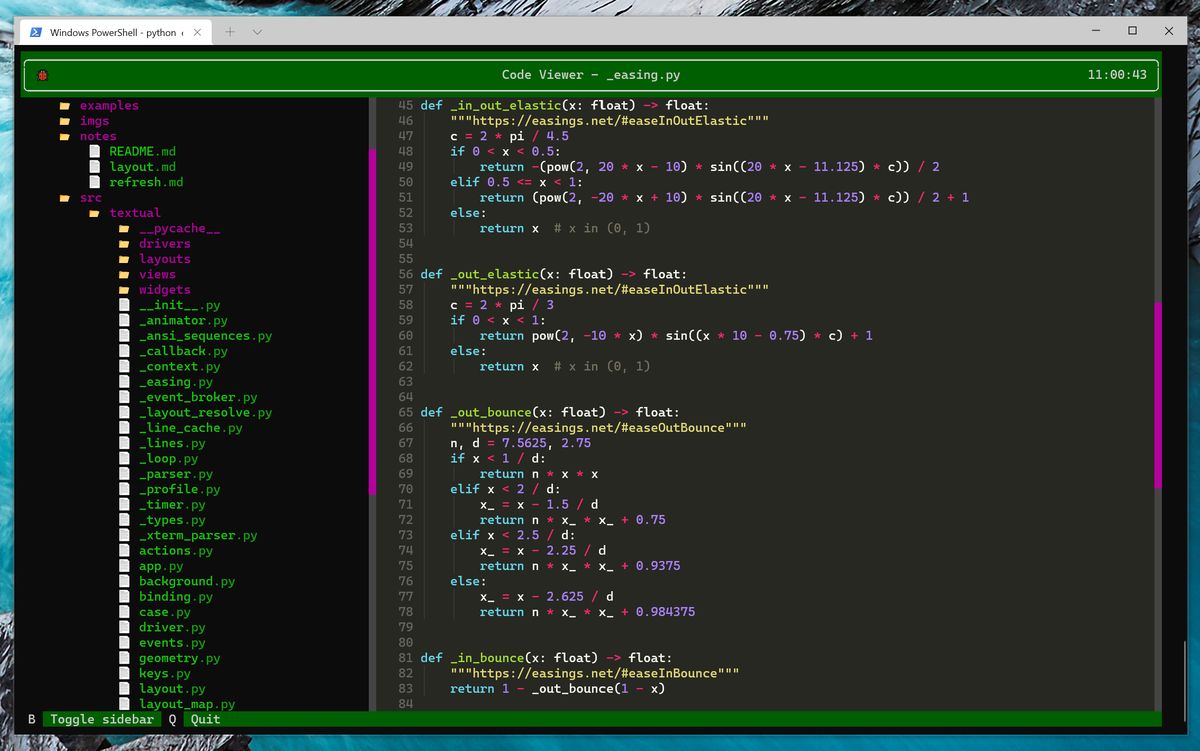
Task: Open _profile.py file
Action: coord(179,489)
